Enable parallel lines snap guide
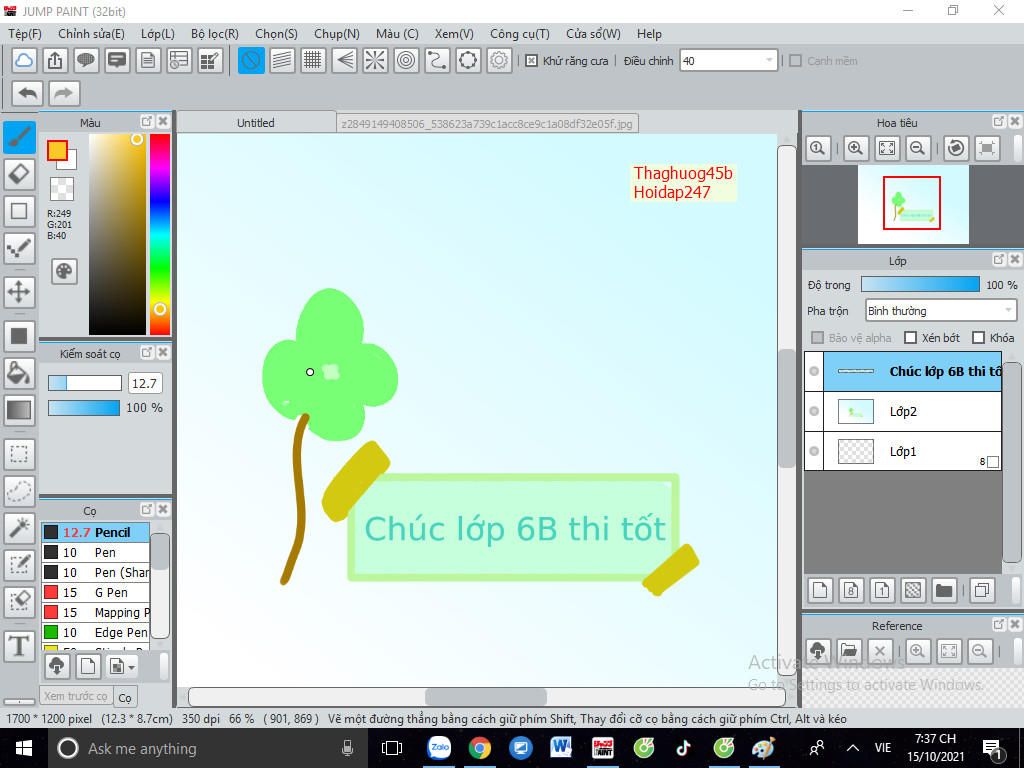 tap(282, 61)
